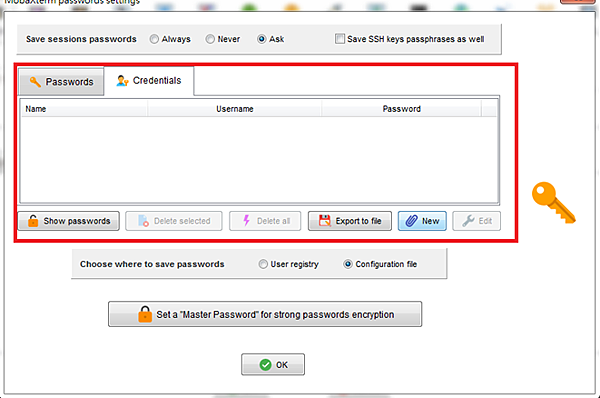Screen dimensions: 600x398
Task: Click the padlock icon on Master Password button
Action: 145,314
